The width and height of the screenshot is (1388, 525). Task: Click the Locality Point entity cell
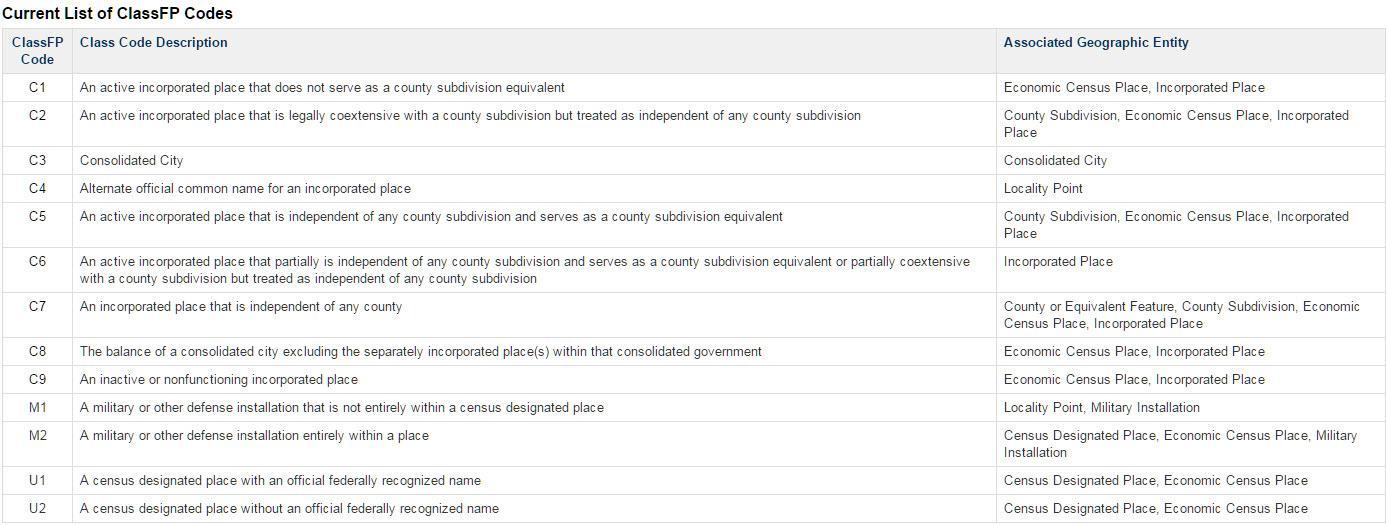point(1043,189)
